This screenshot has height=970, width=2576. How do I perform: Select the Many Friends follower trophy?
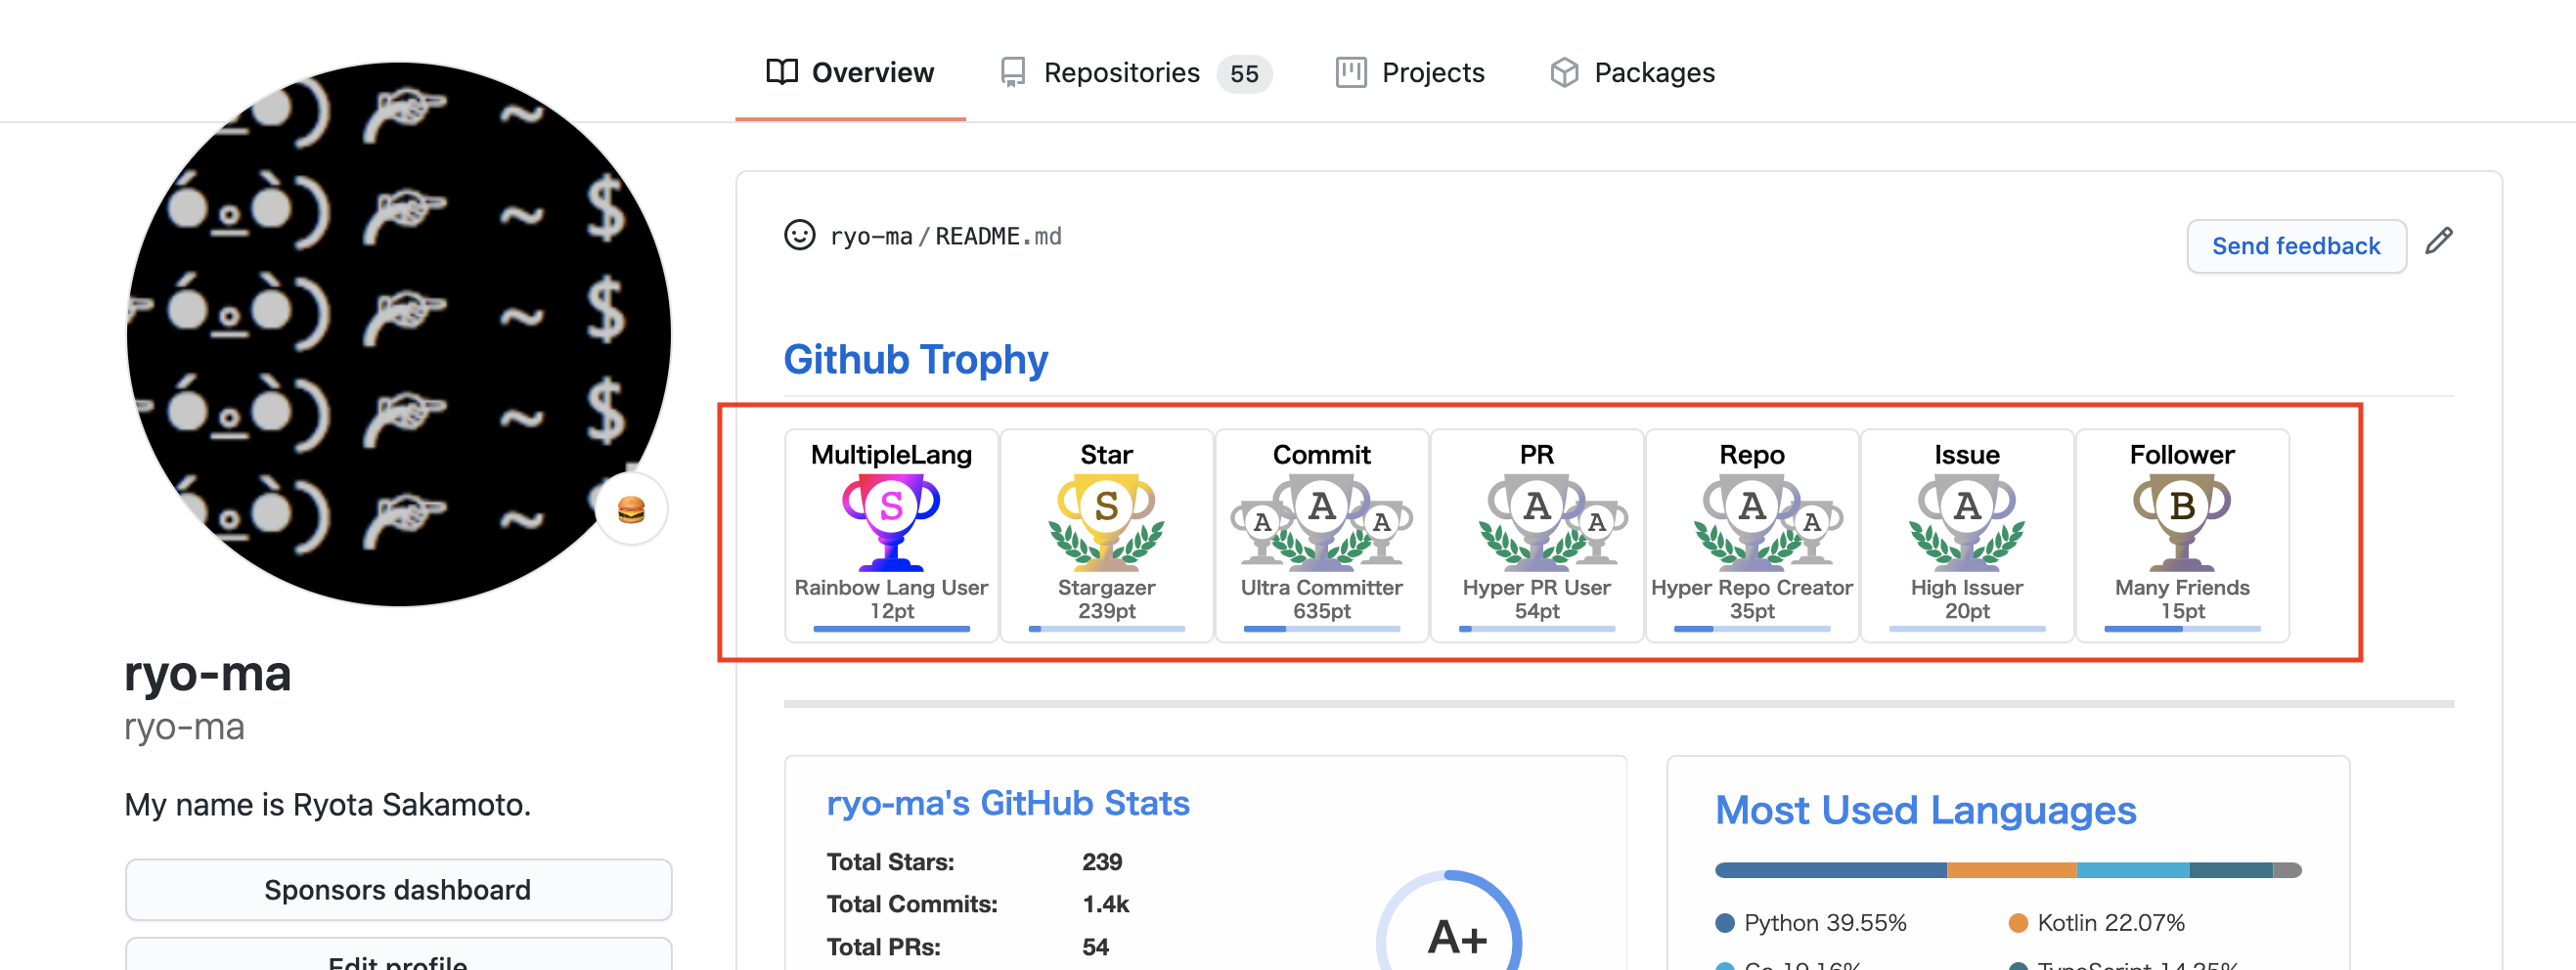pyautogui.click(x=2182, y=537)
